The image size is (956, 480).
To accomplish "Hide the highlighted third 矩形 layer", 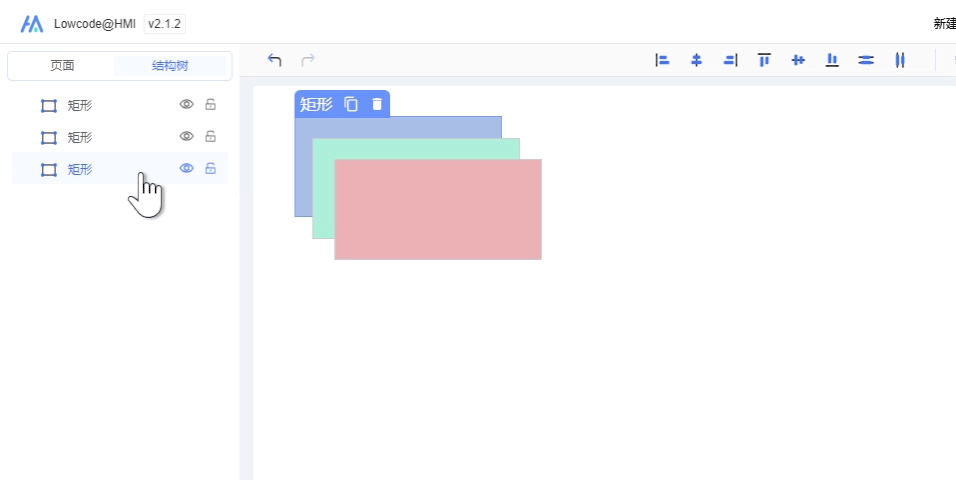I will 186,168.
